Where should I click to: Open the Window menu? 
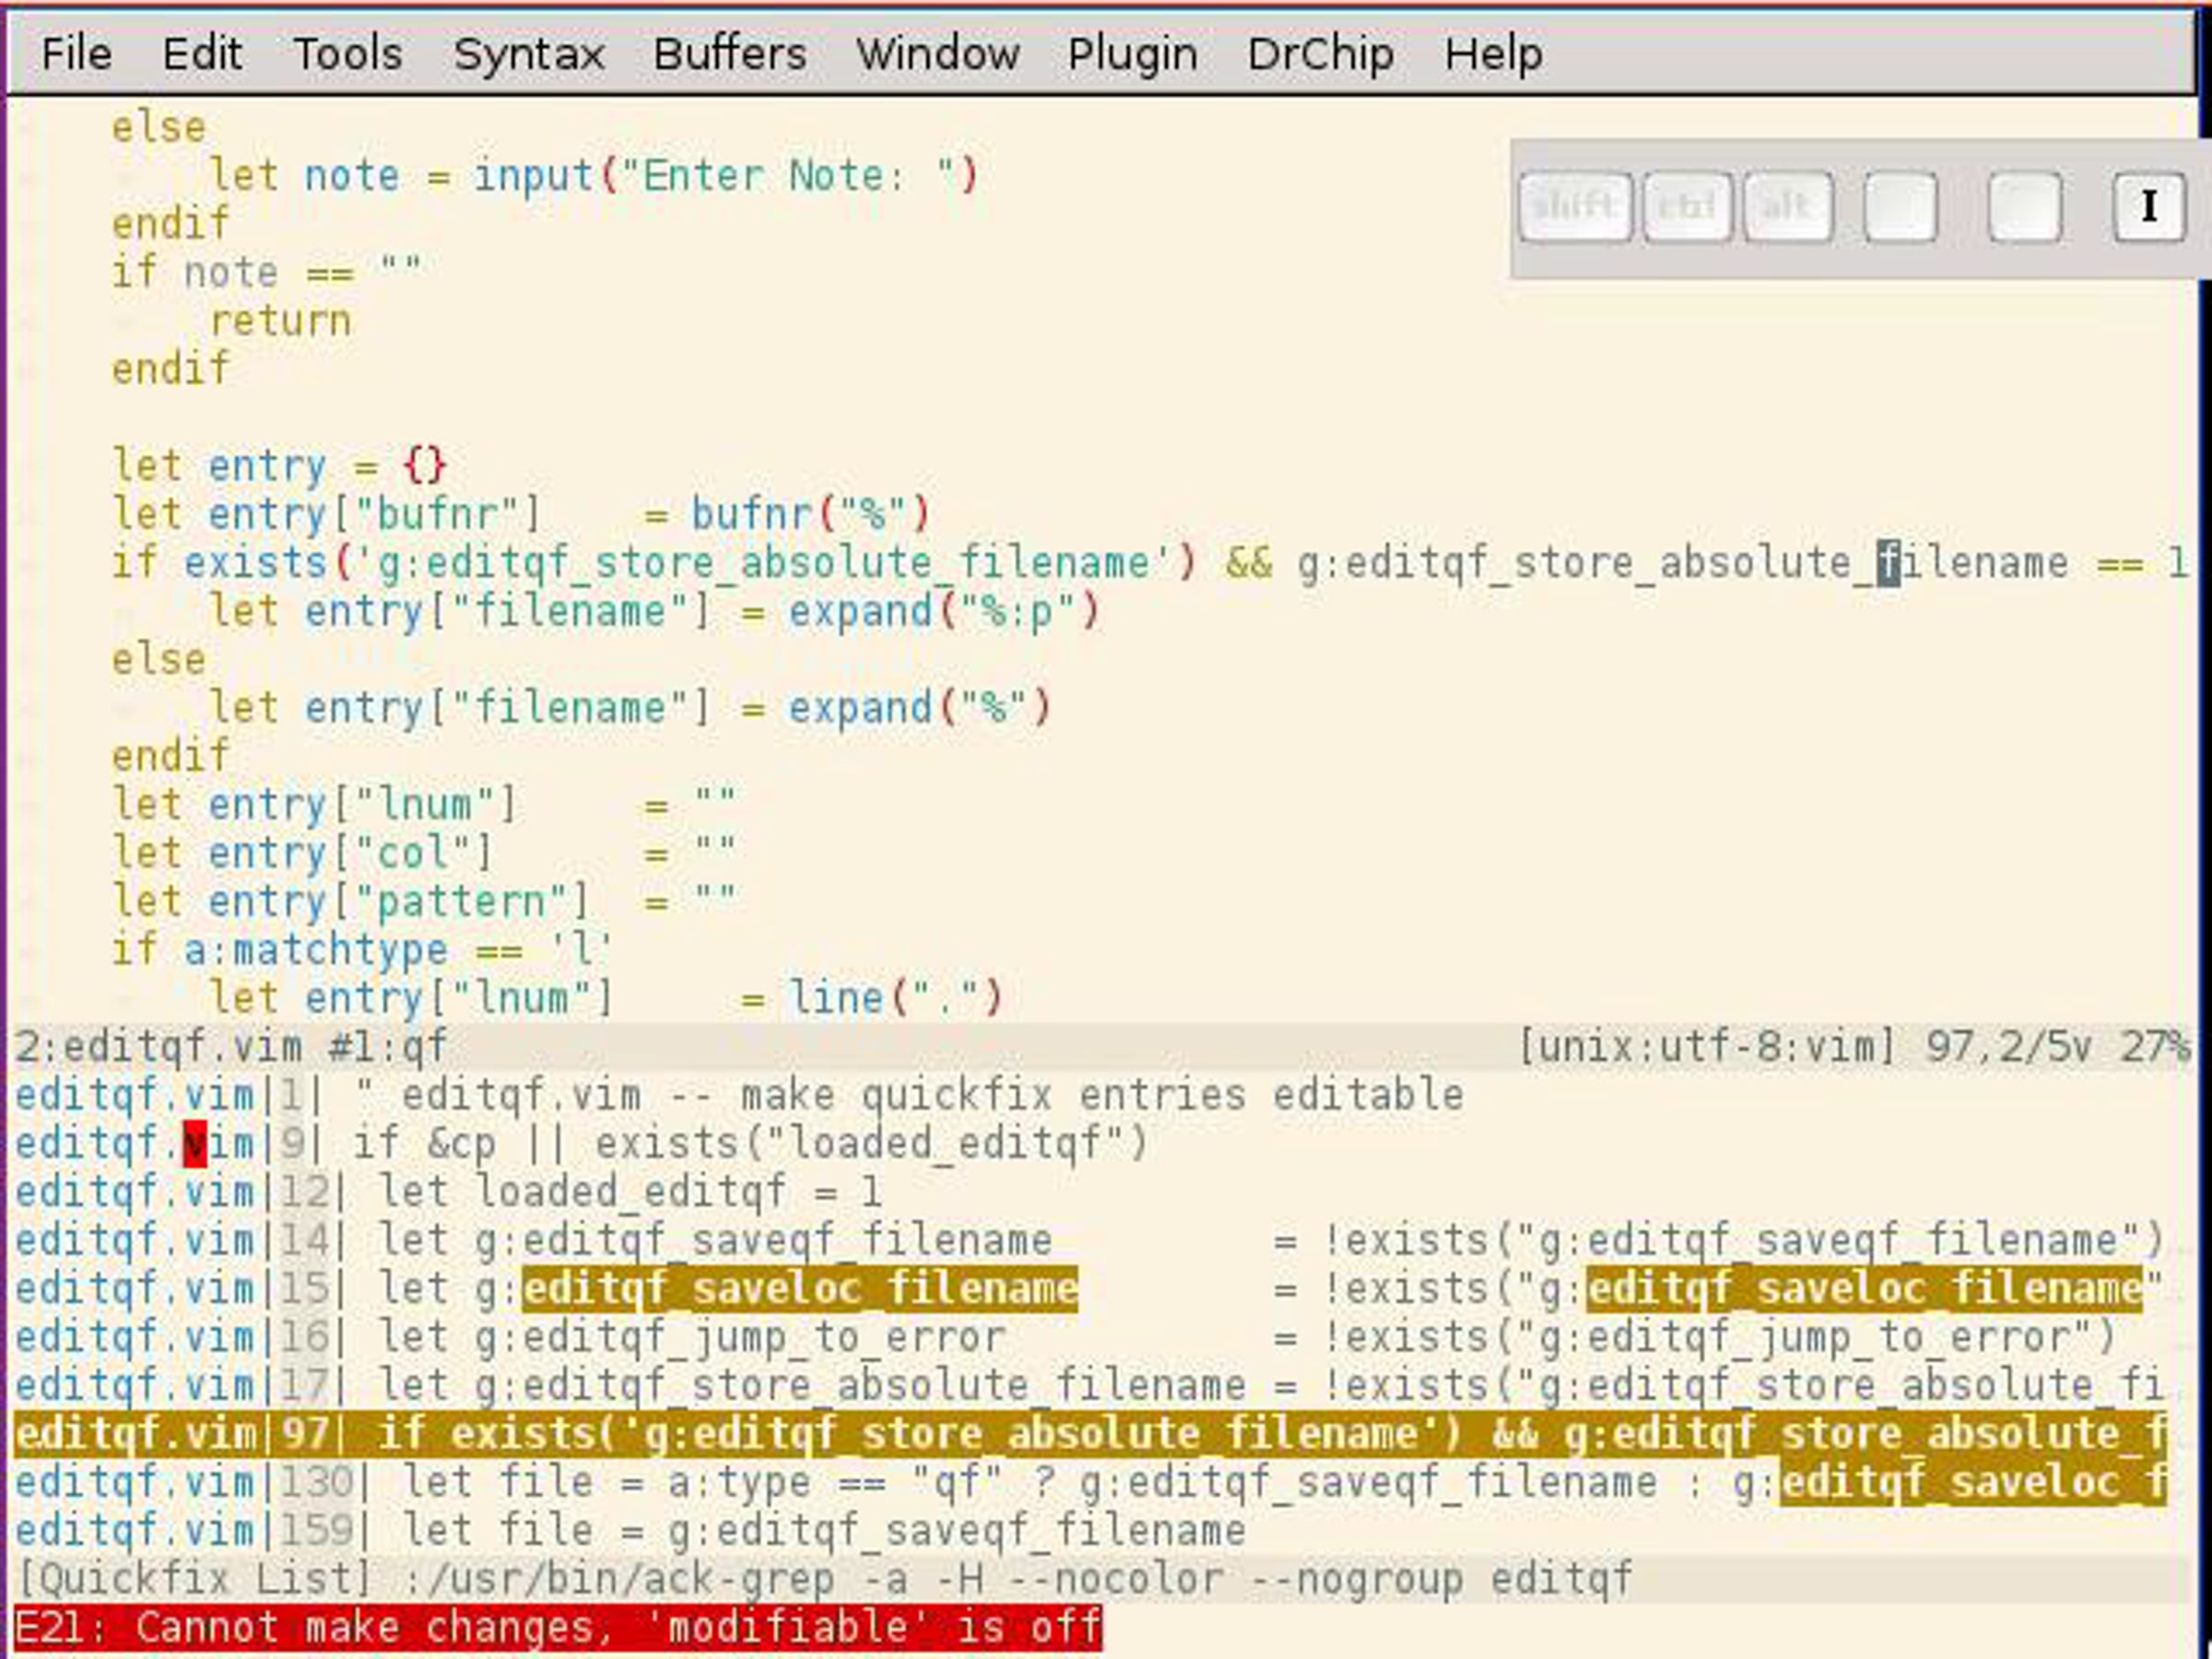pos(937,53)
